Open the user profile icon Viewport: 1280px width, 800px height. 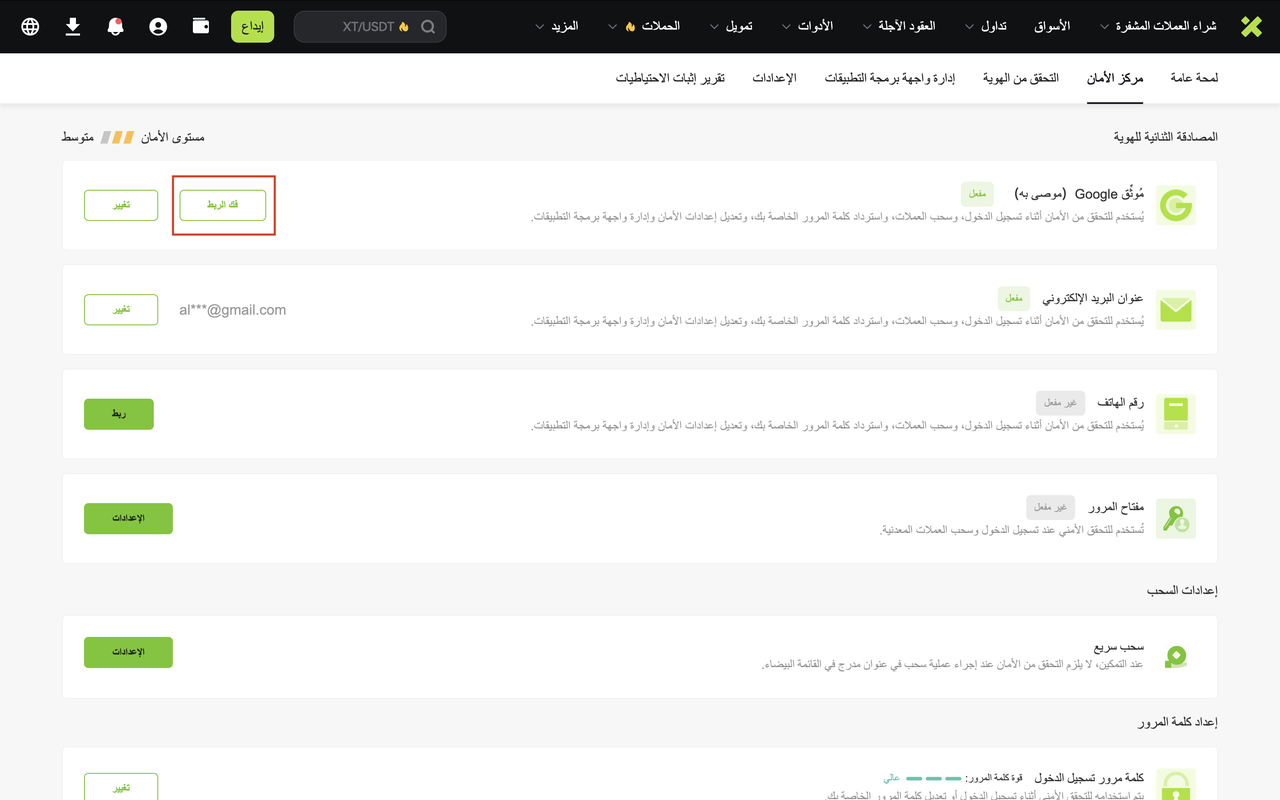[x=158, y=27]
